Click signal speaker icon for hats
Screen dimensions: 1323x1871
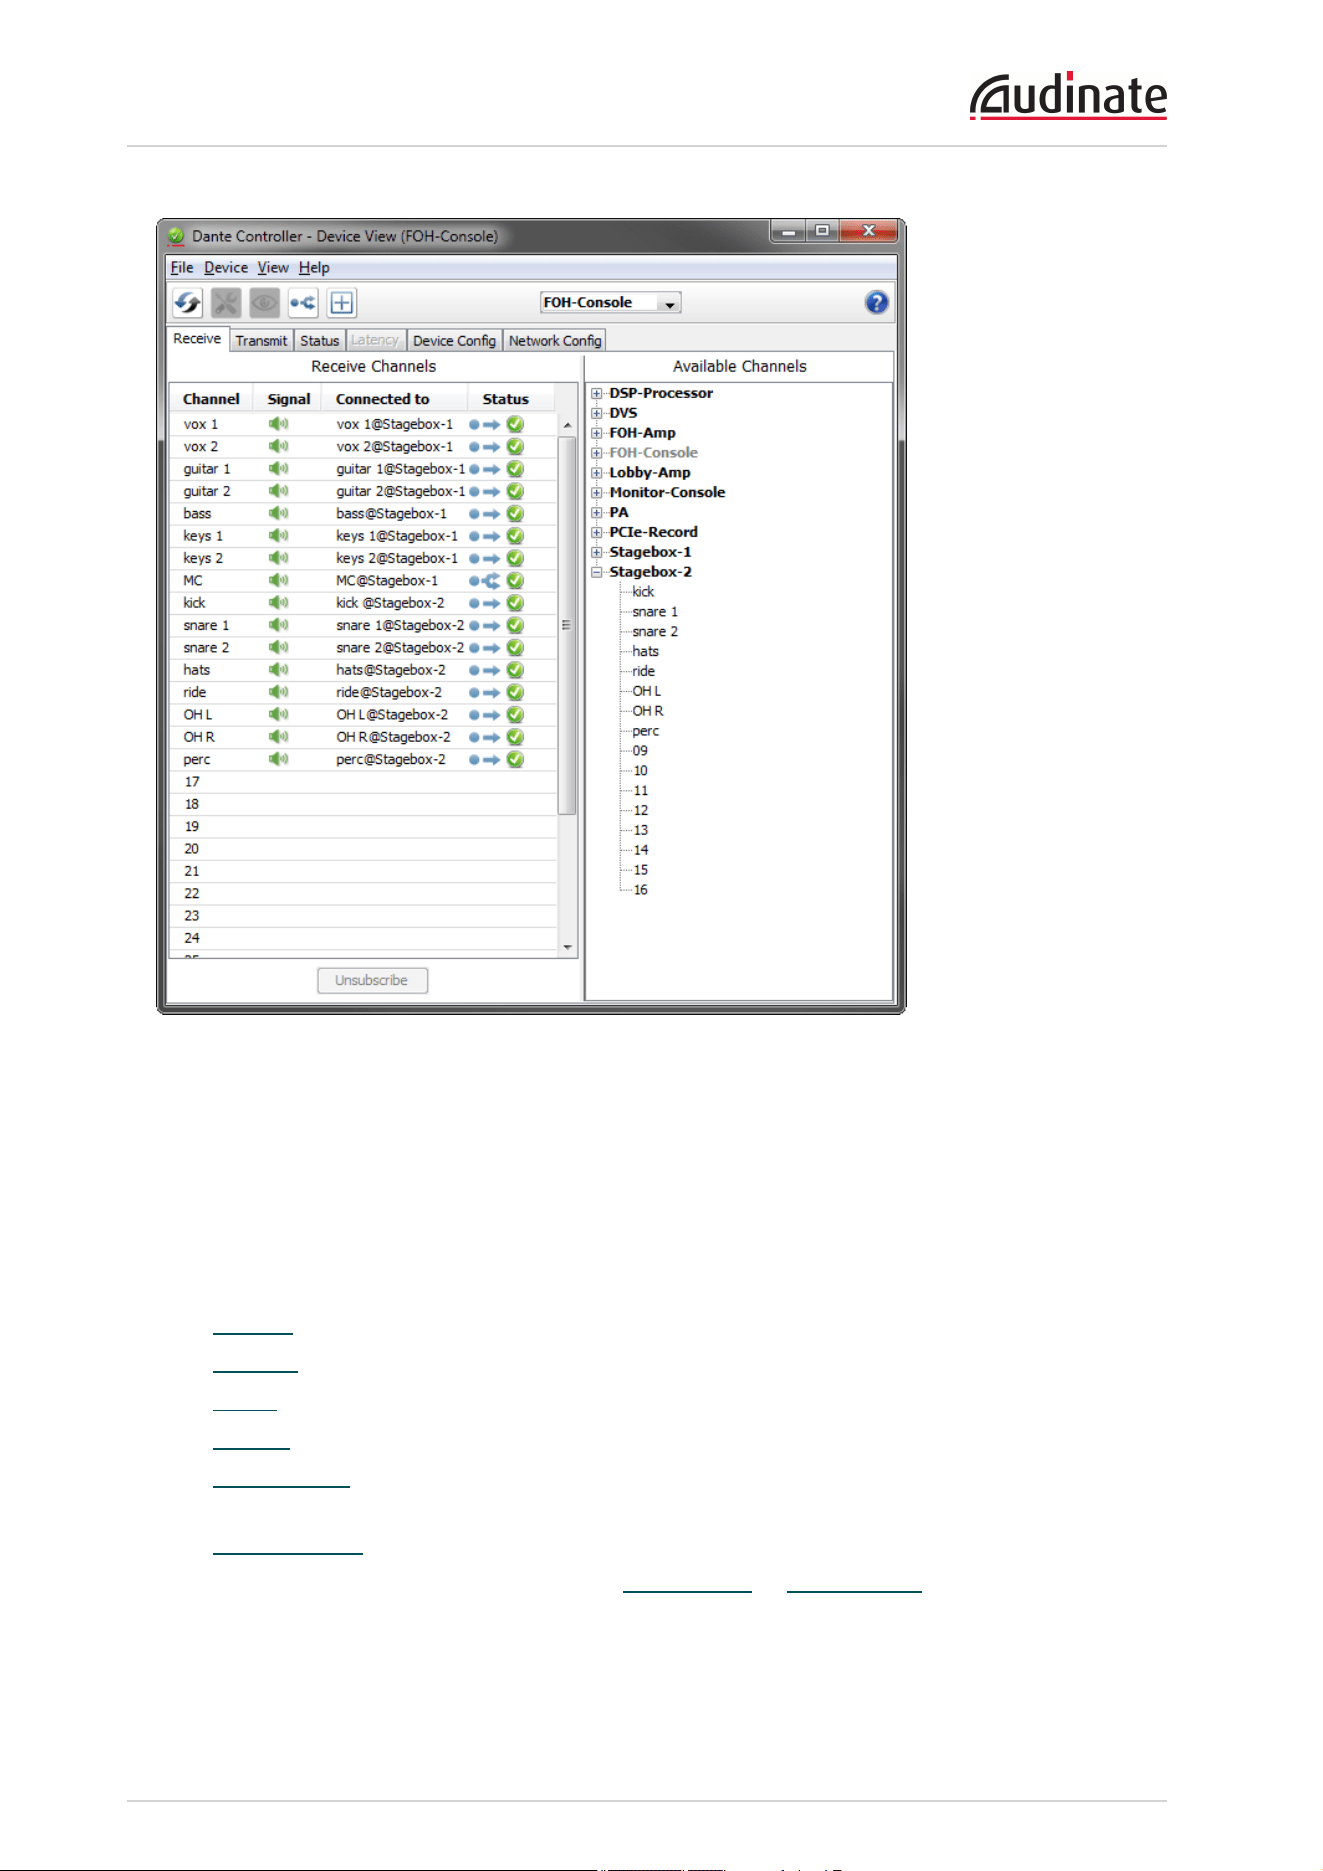coord(278,669)
